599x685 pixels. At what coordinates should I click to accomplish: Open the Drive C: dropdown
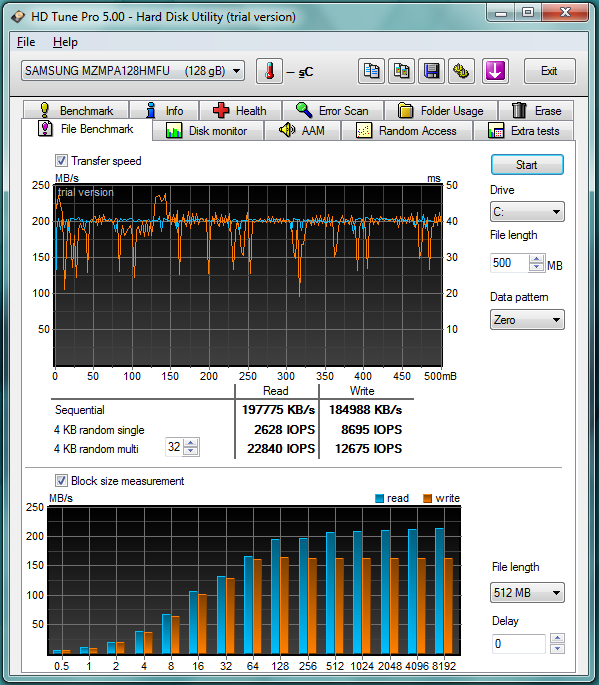[527, 212]
